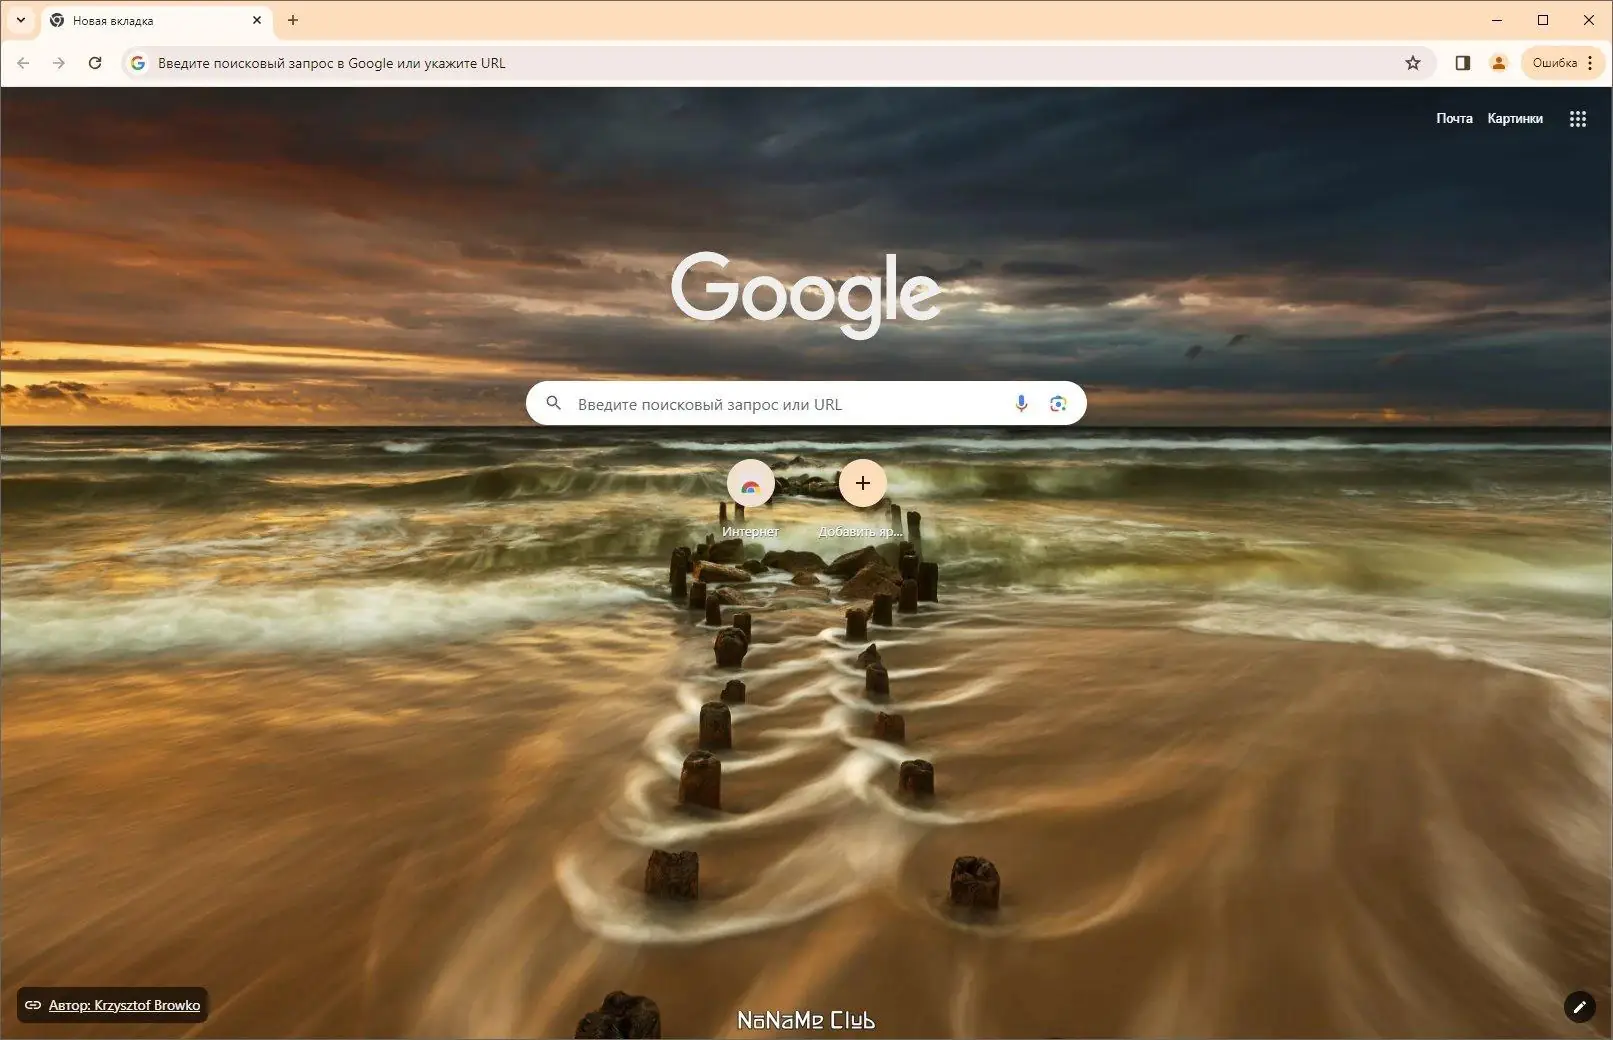Image resolution: width=1613 pixels, height=1040 pixels.
Task: Open the browser profile menu
Action: click(1498, 62)
